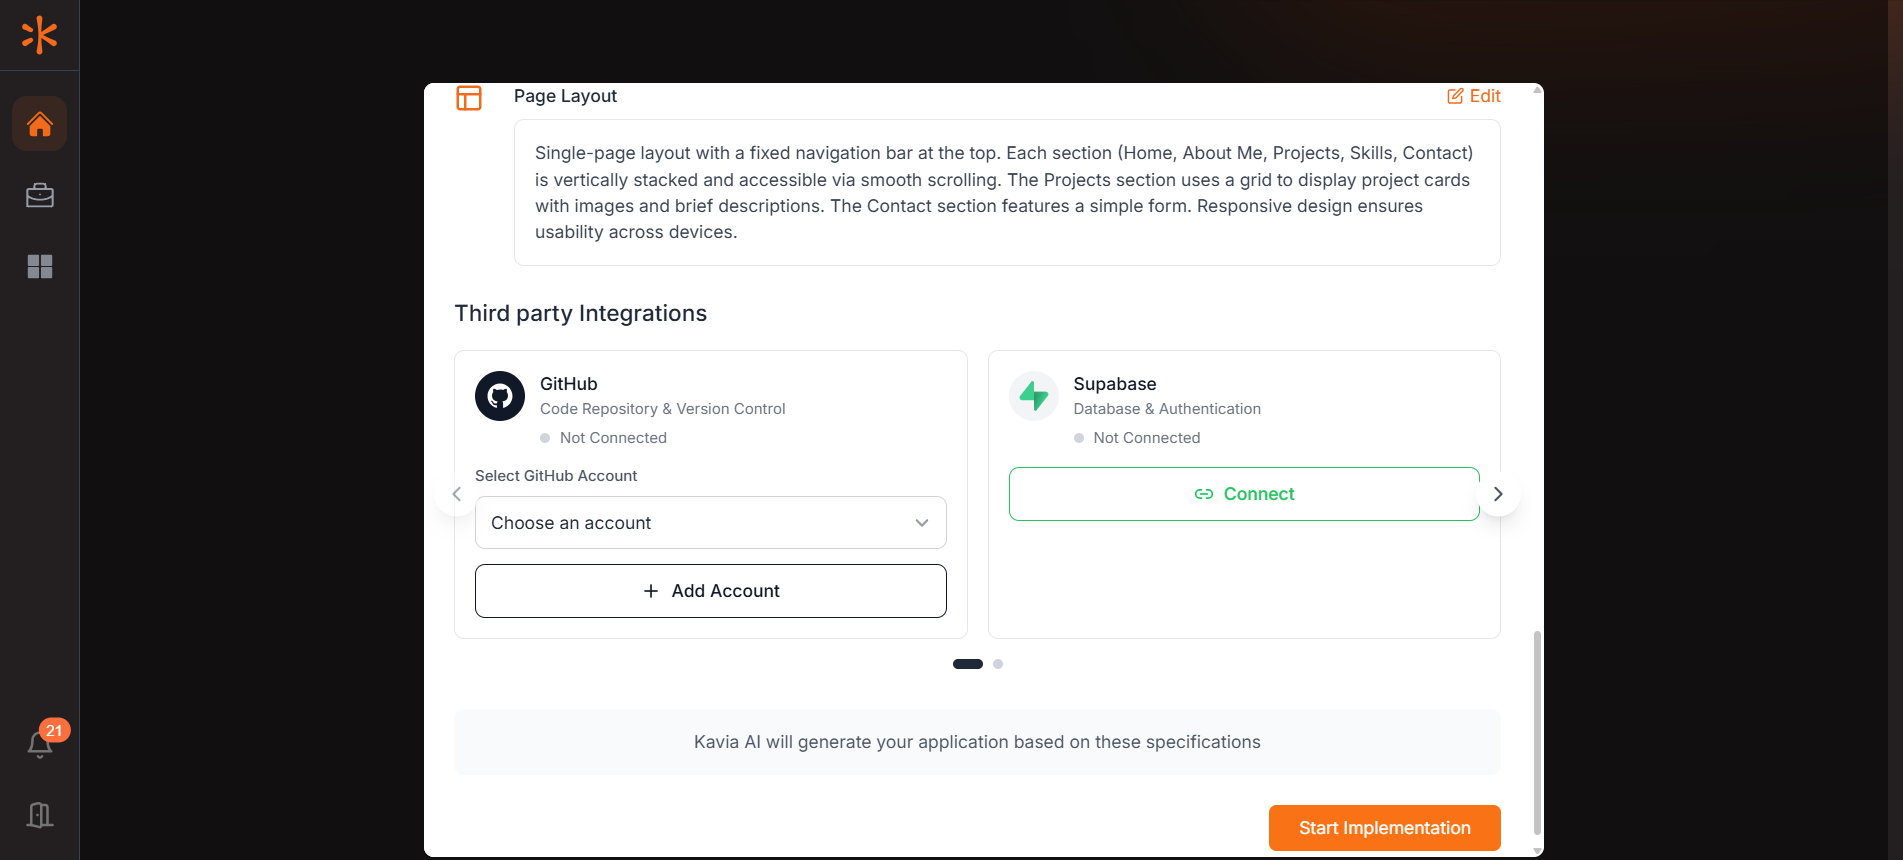This screenshot has width=1903, height=860.
Task: Open the Home sidebar icon
Action: [x=40, y=124]
